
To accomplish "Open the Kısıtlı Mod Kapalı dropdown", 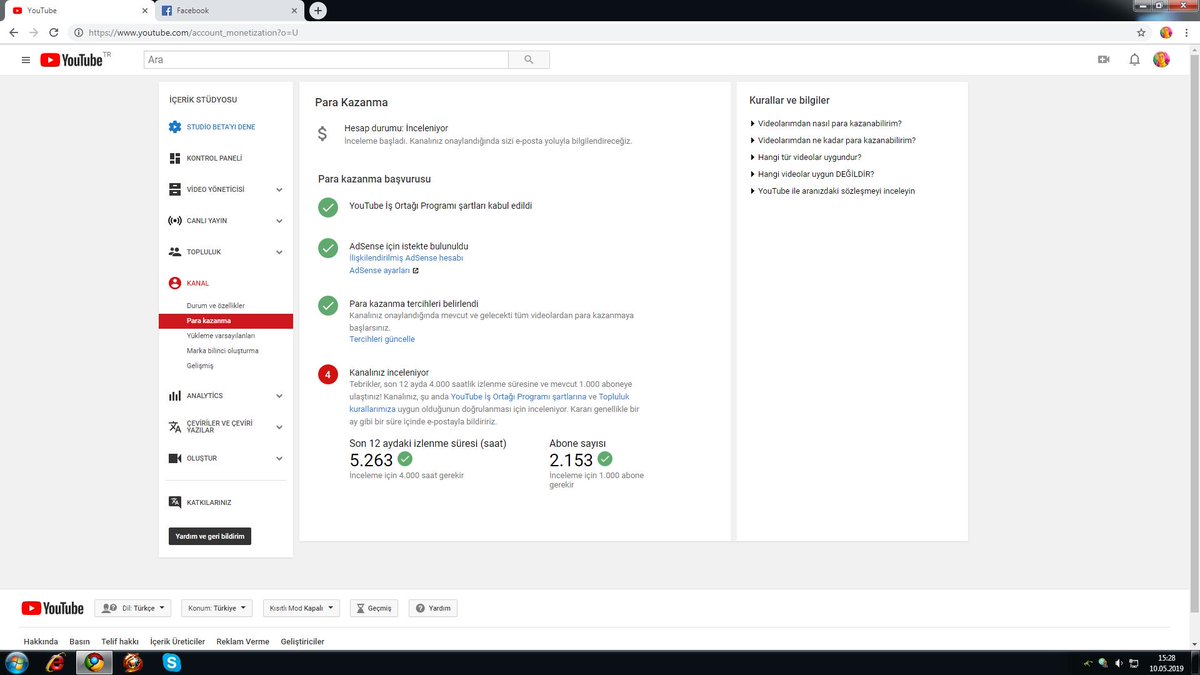I will [302, 608].
